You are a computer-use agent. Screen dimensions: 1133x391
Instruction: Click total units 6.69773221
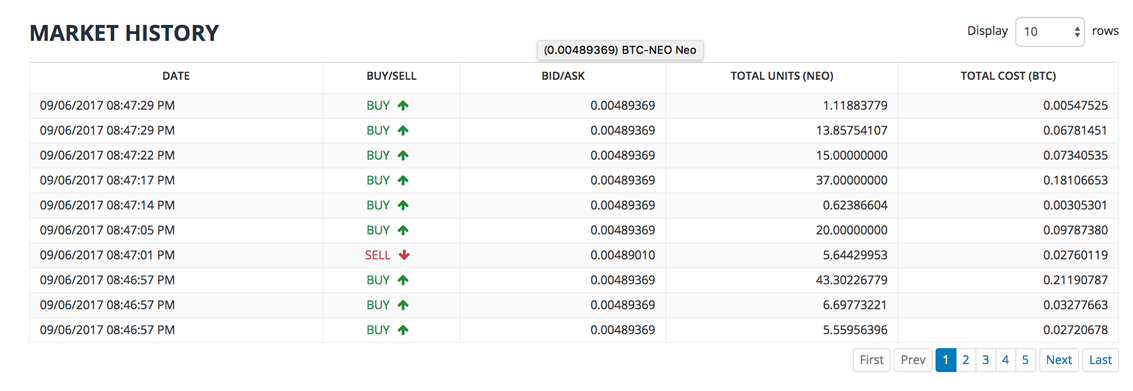pyautogui.click(x=855, y=305)
